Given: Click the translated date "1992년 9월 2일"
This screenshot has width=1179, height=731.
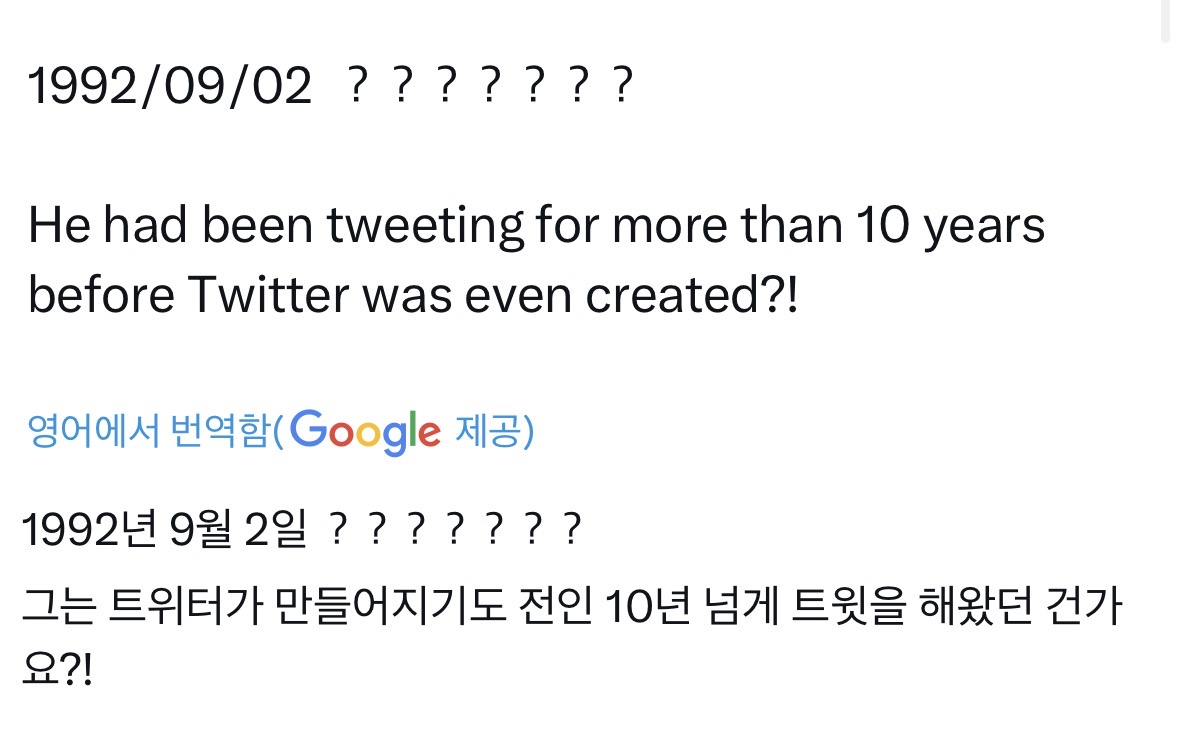Looking at the screenshot, I should pos(163,532).
